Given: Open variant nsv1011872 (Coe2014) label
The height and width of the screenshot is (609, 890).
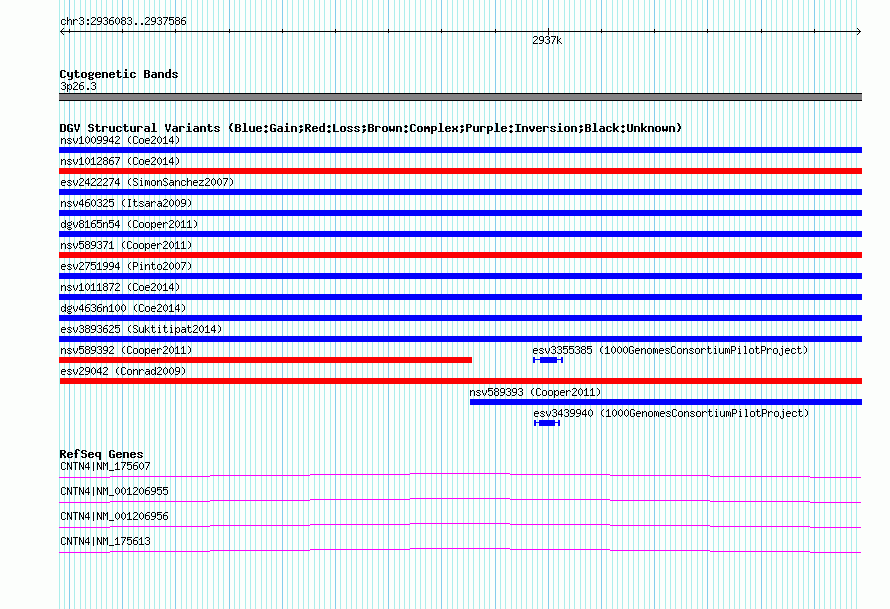Looking at the screenshot, I should coord(120,287).
